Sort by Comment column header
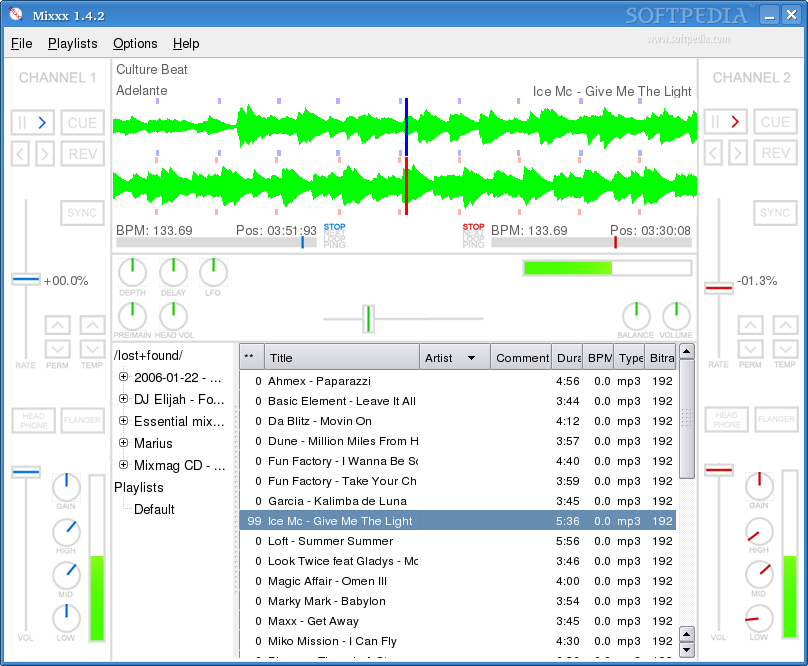 (x=521, y=358)
